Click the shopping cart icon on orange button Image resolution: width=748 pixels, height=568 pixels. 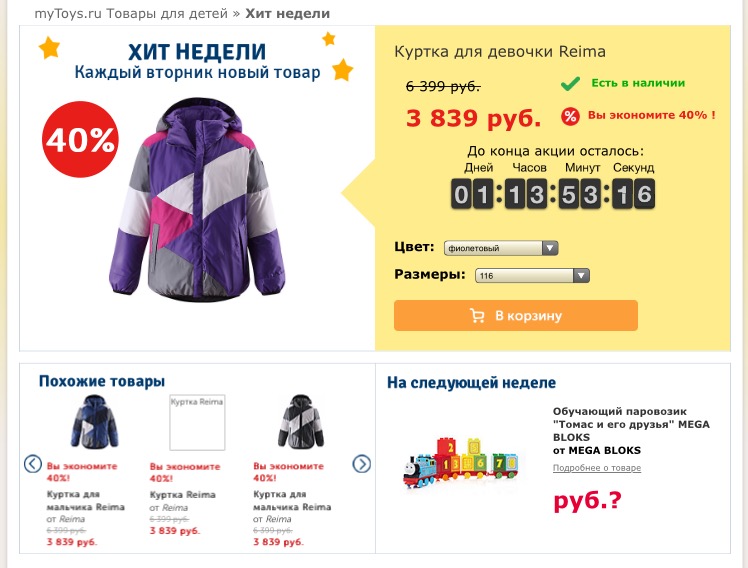[x=477, y=315]
